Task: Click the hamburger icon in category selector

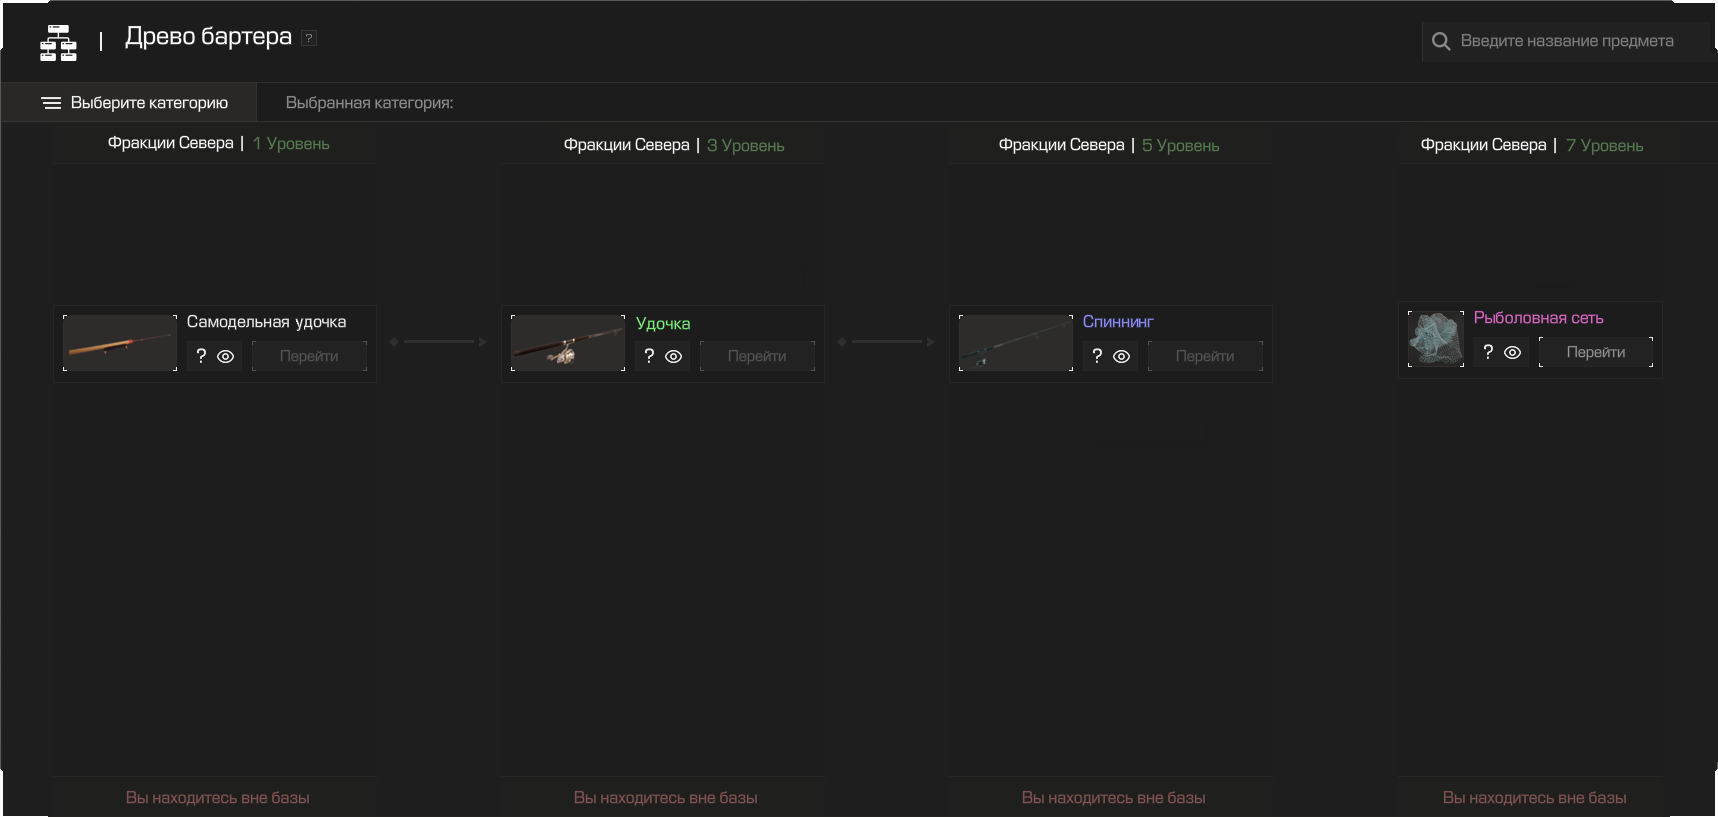Action: click(51, 103)
